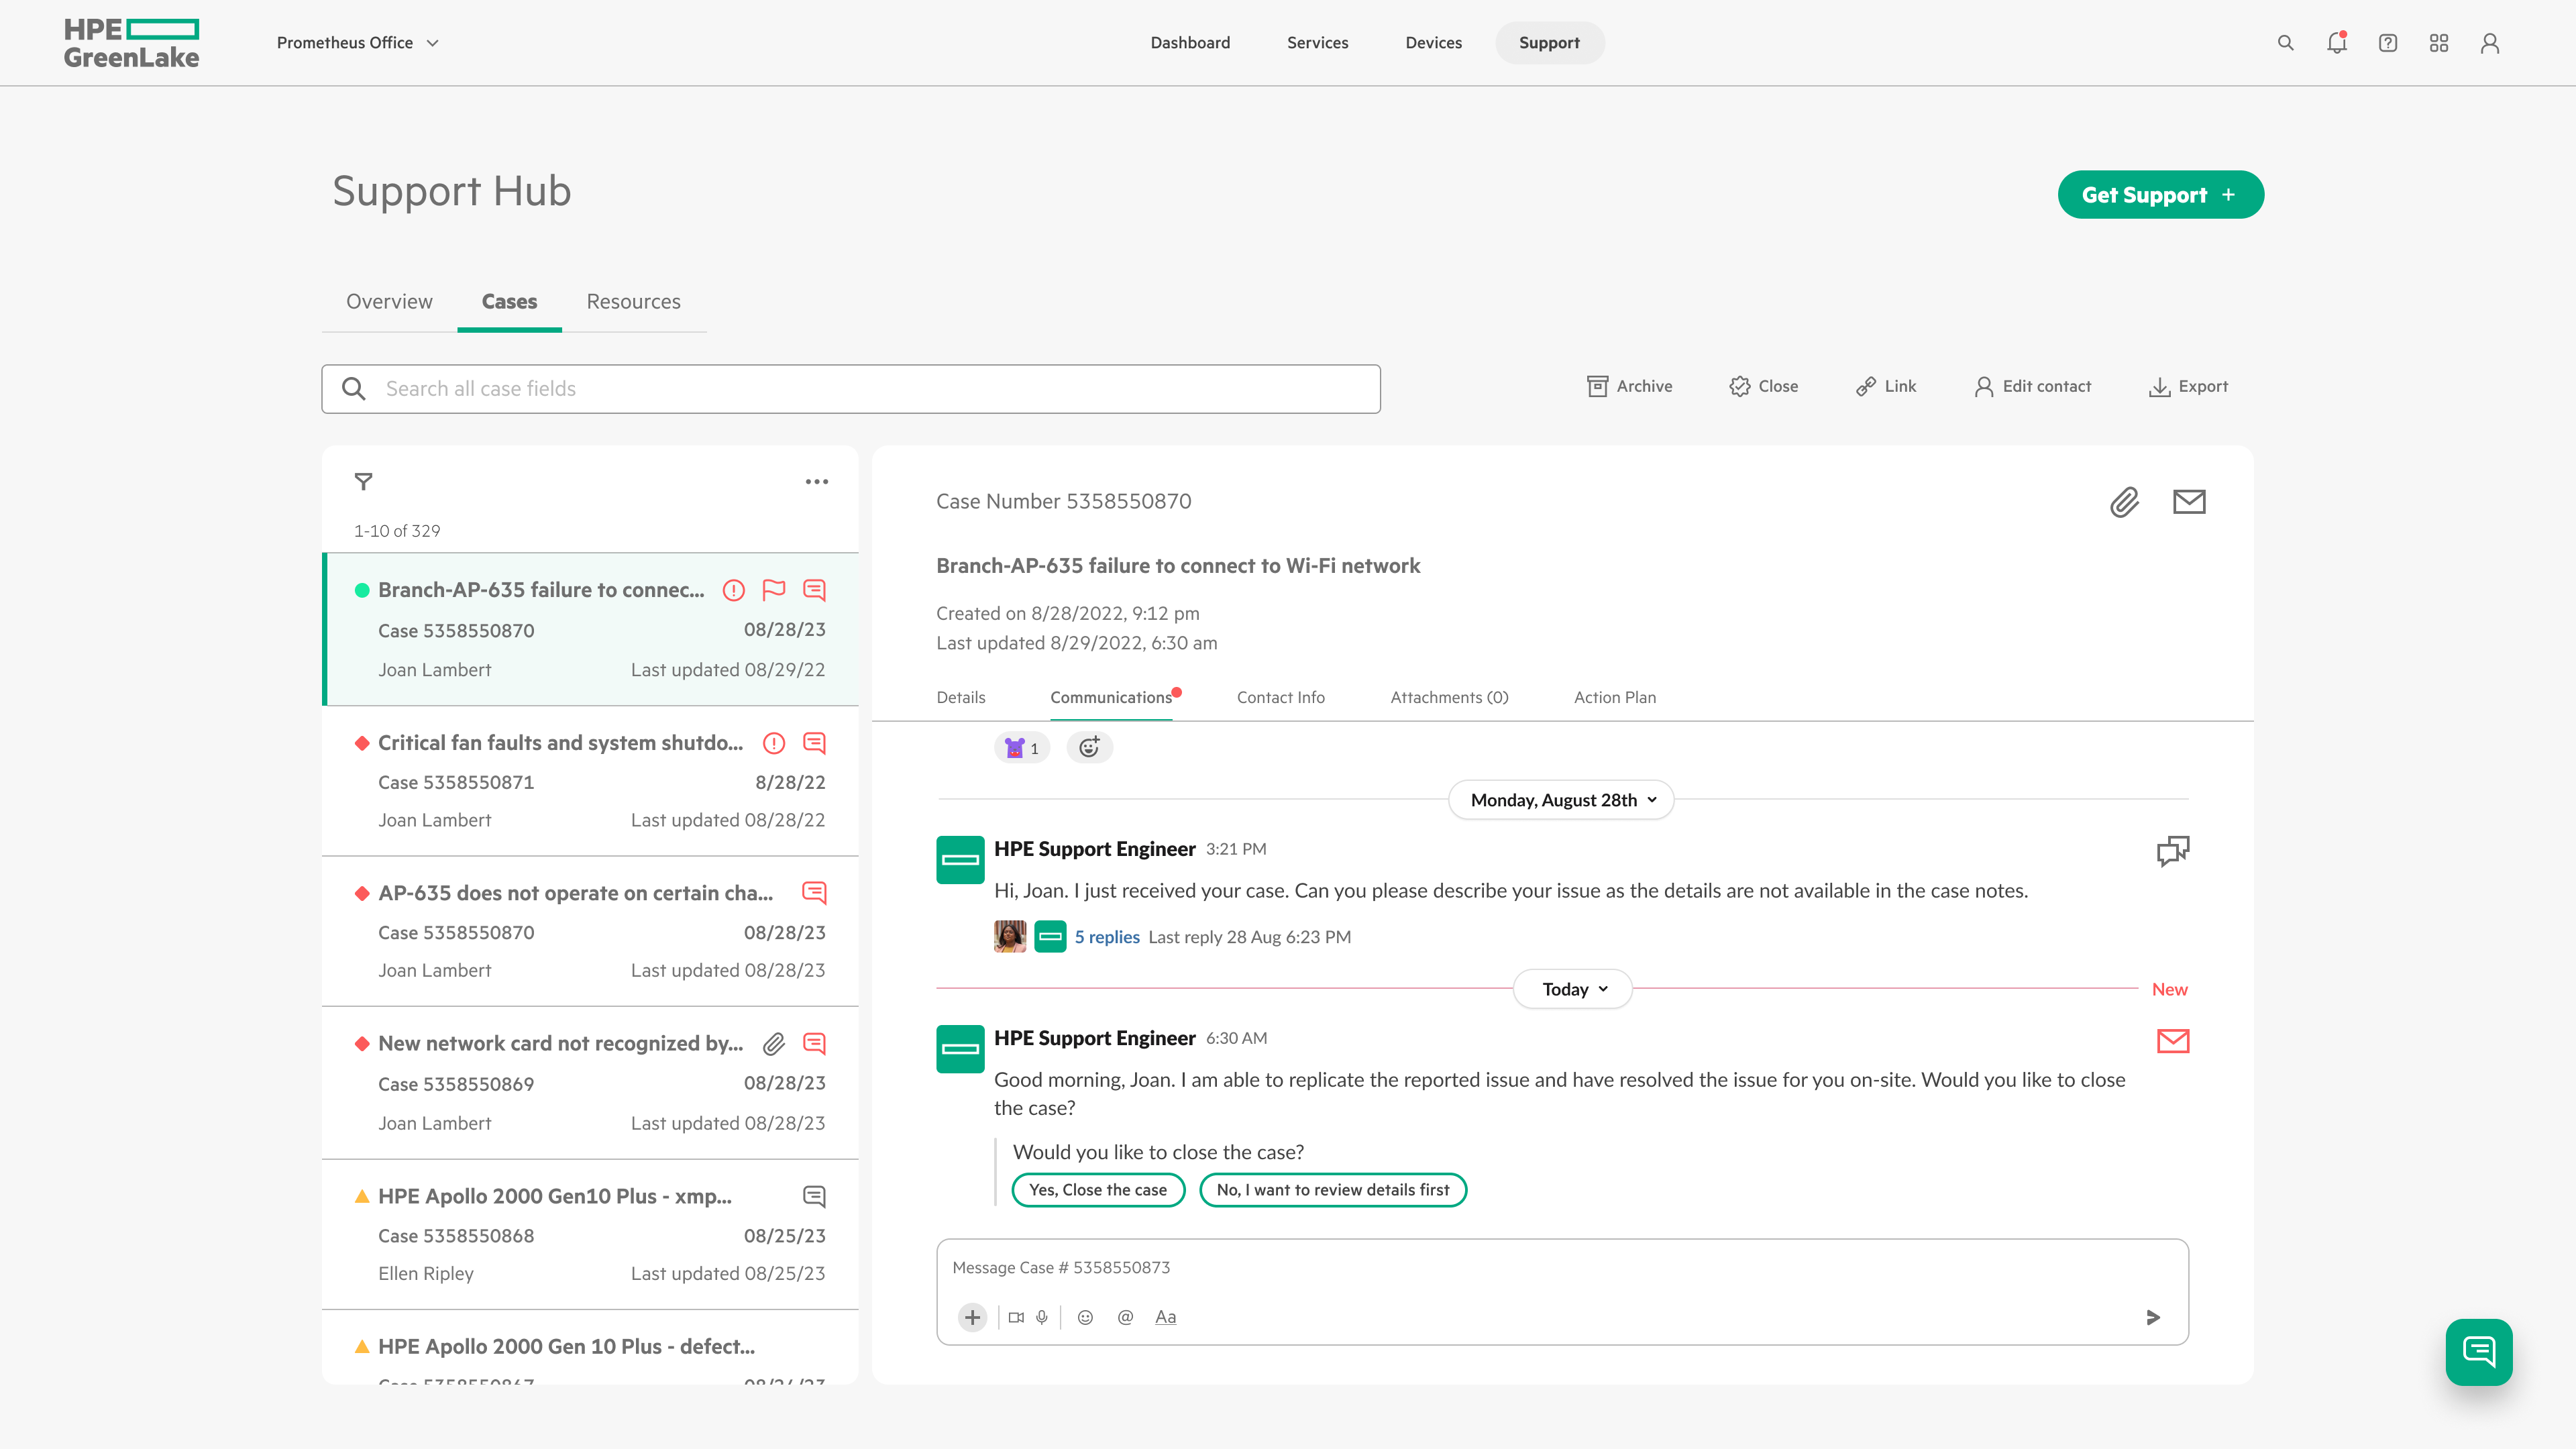This screenshot has height=1449, width=2576.
Task: Open the Monday, August 28th date dropdown
Action: click(1560, 800)
